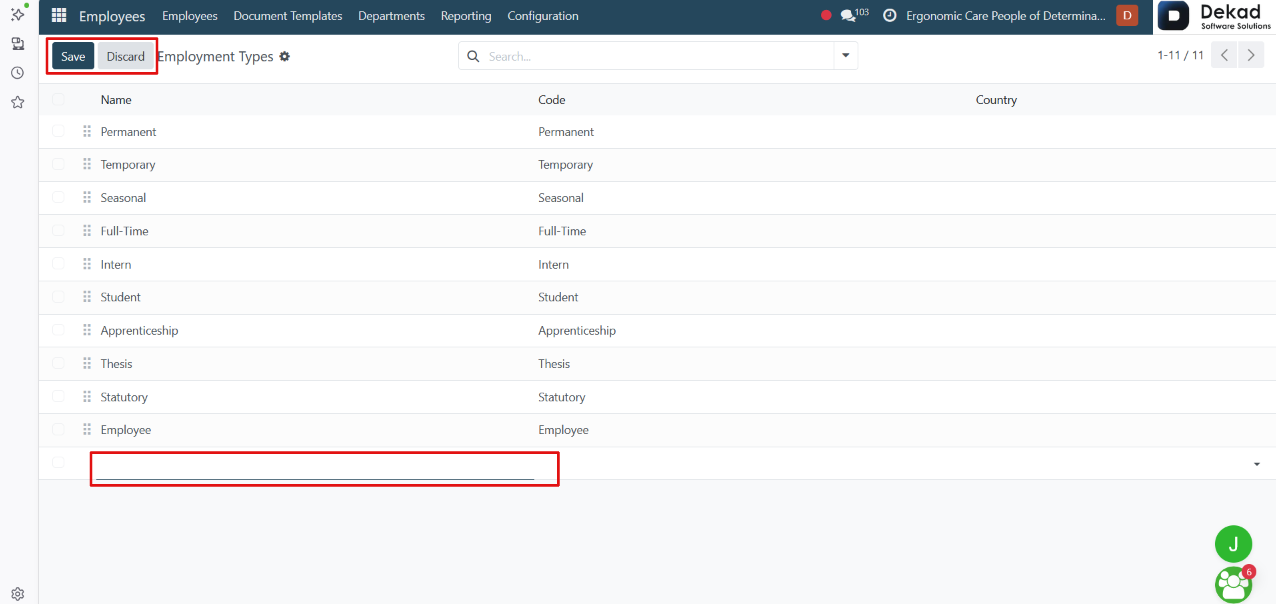Select the Employee name cell
This screenshot has width=1276, height=604.
[x=126, y=430]
